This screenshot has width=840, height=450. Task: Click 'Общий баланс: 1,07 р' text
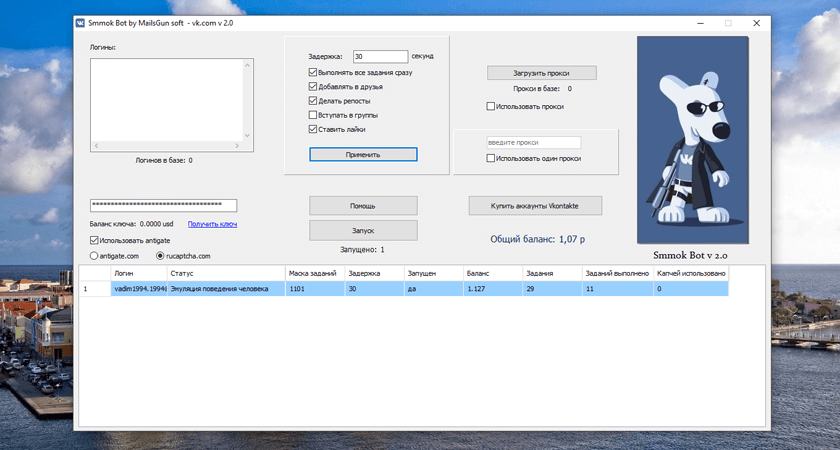[537, 239]
